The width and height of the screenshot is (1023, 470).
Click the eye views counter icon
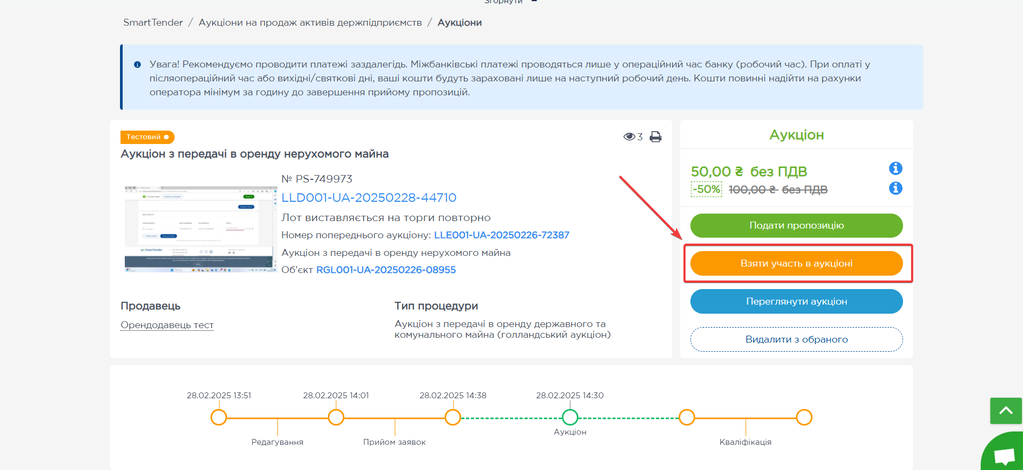629,137
